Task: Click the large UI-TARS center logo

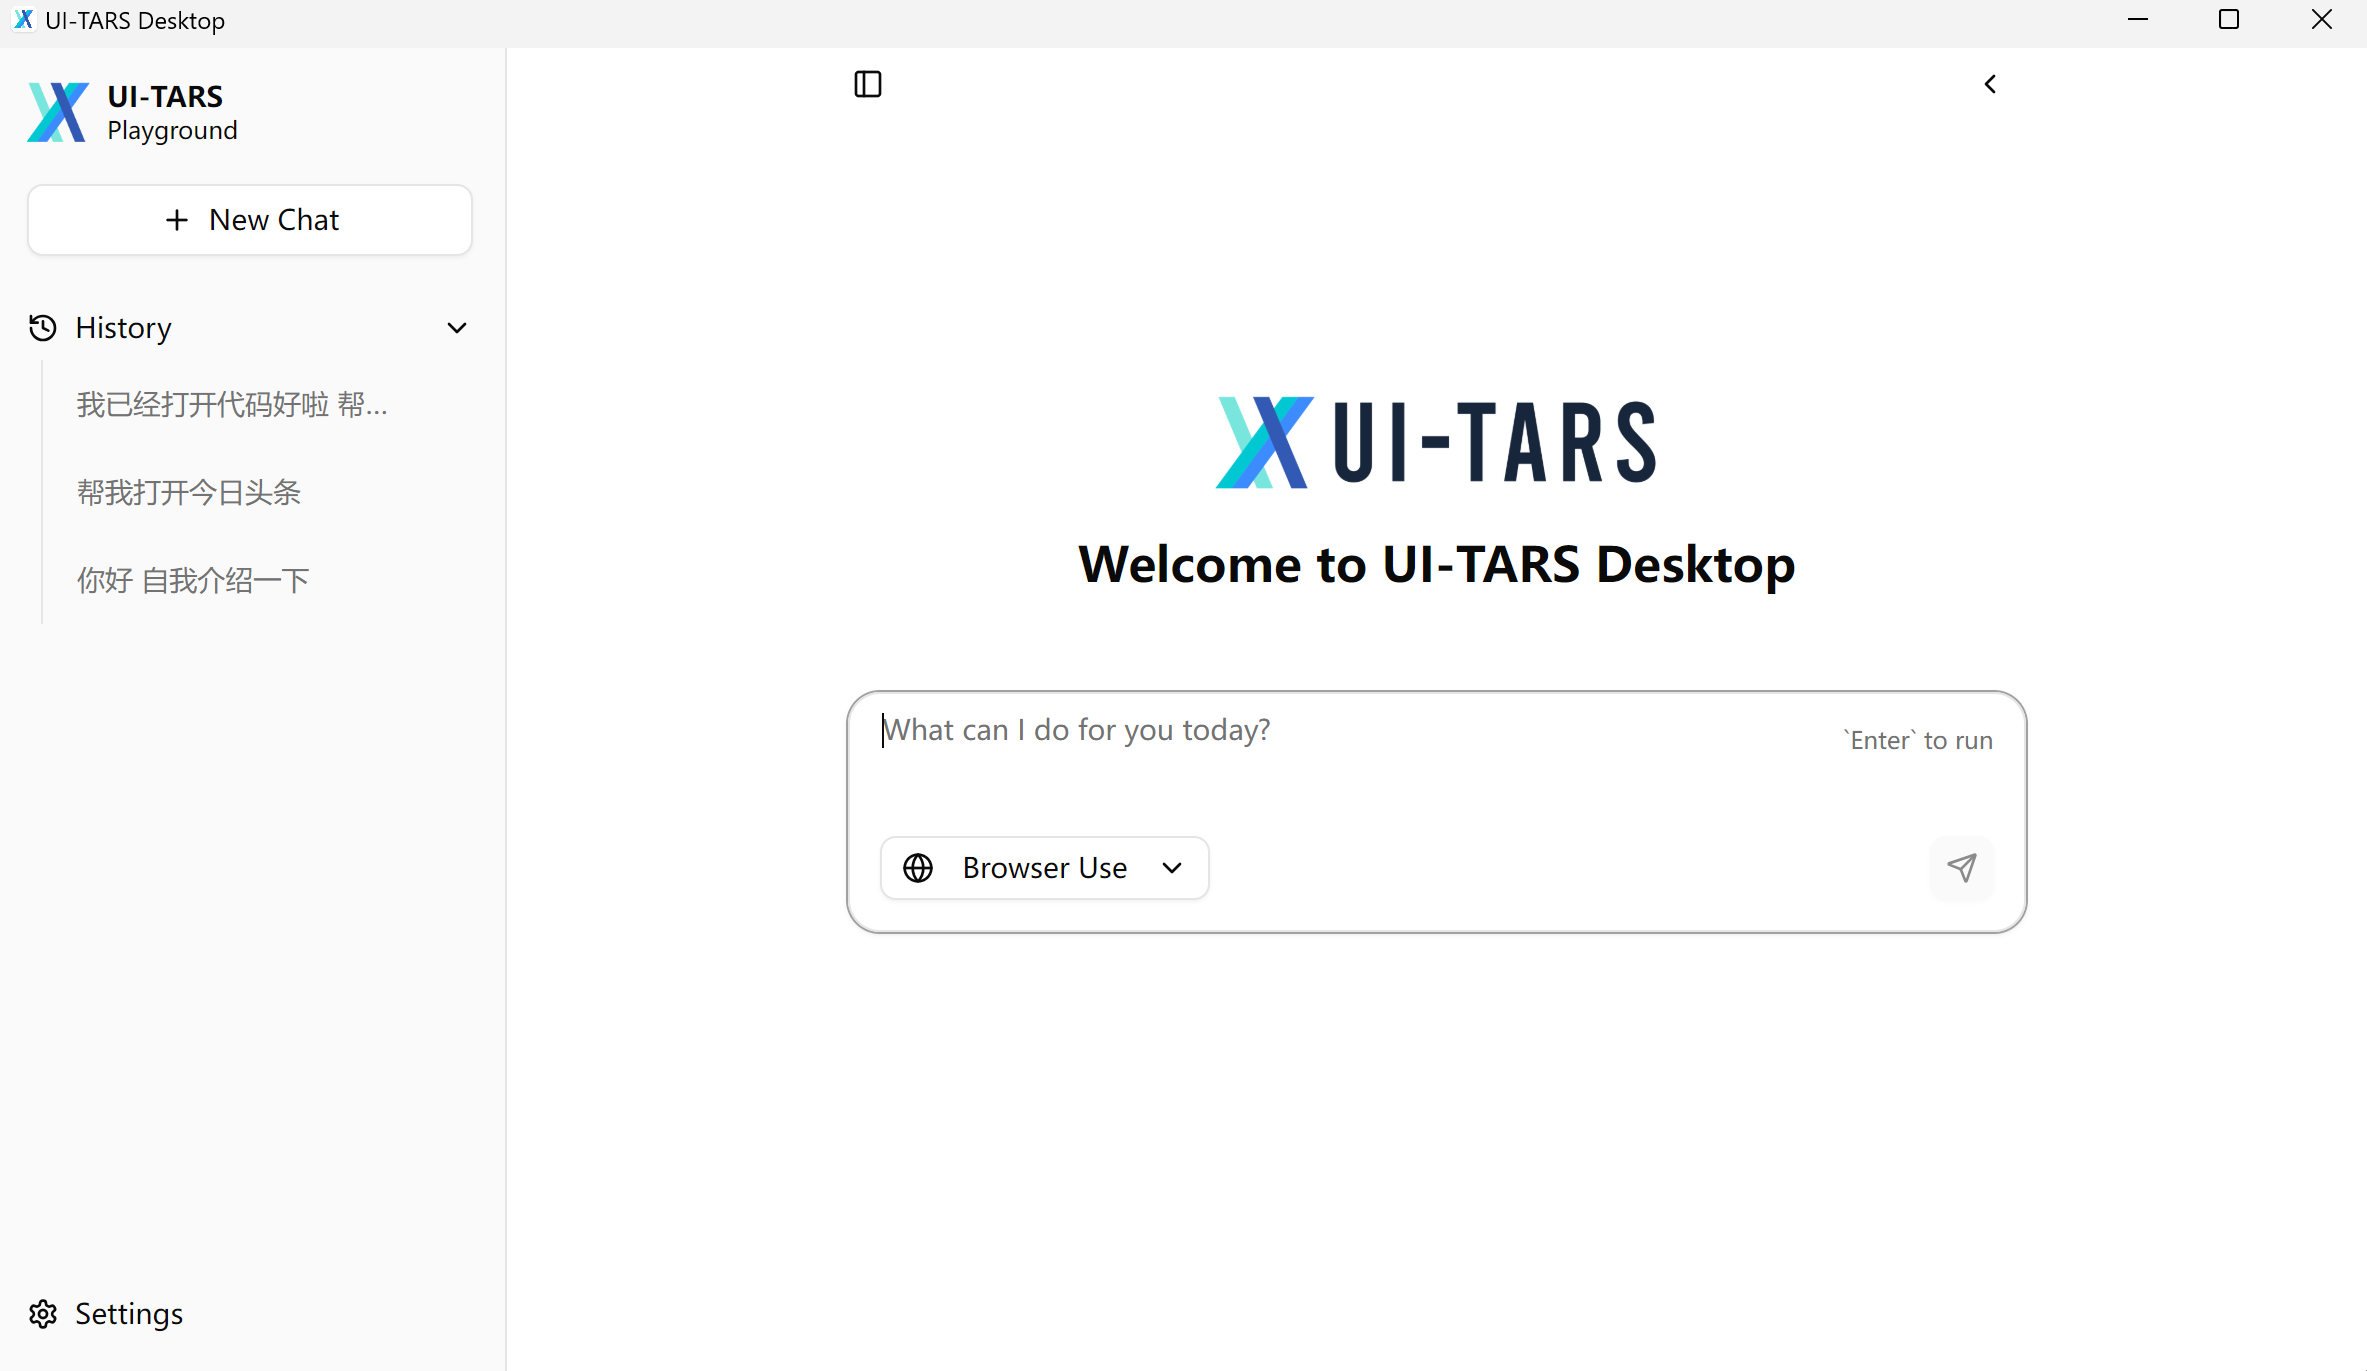Action: (1435, 442)
